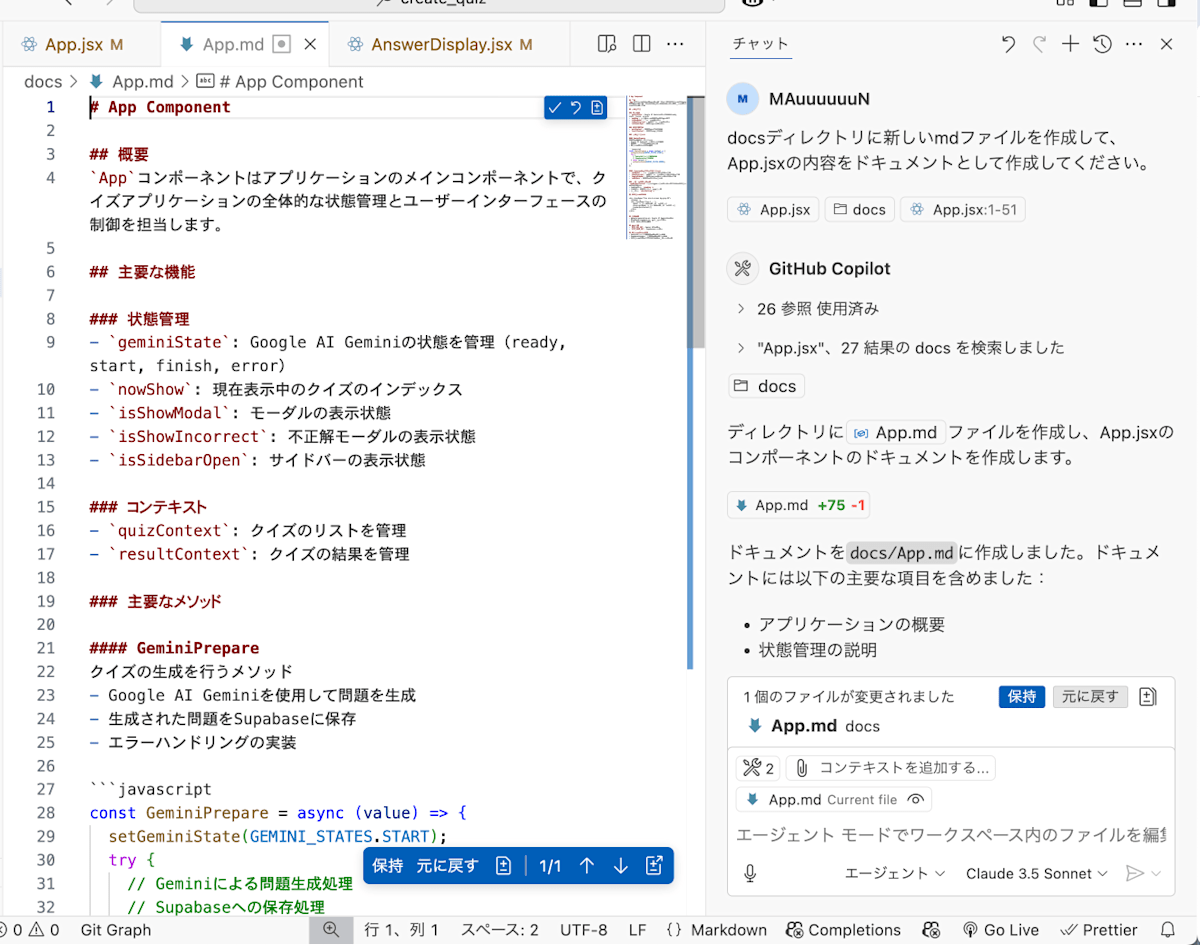Change スペース: 2 indentation setting

[x=499, y=930]
